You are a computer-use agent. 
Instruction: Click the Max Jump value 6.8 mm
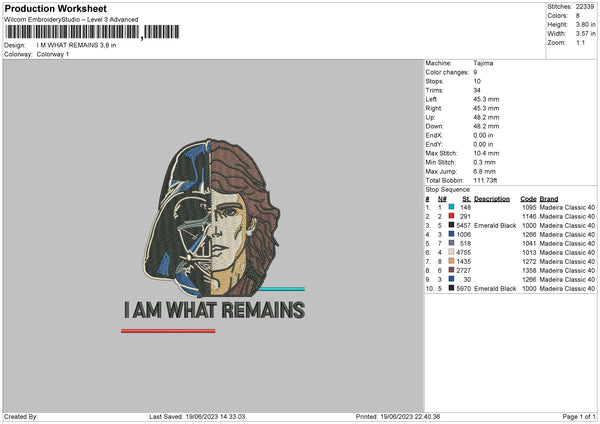(484, 171)
